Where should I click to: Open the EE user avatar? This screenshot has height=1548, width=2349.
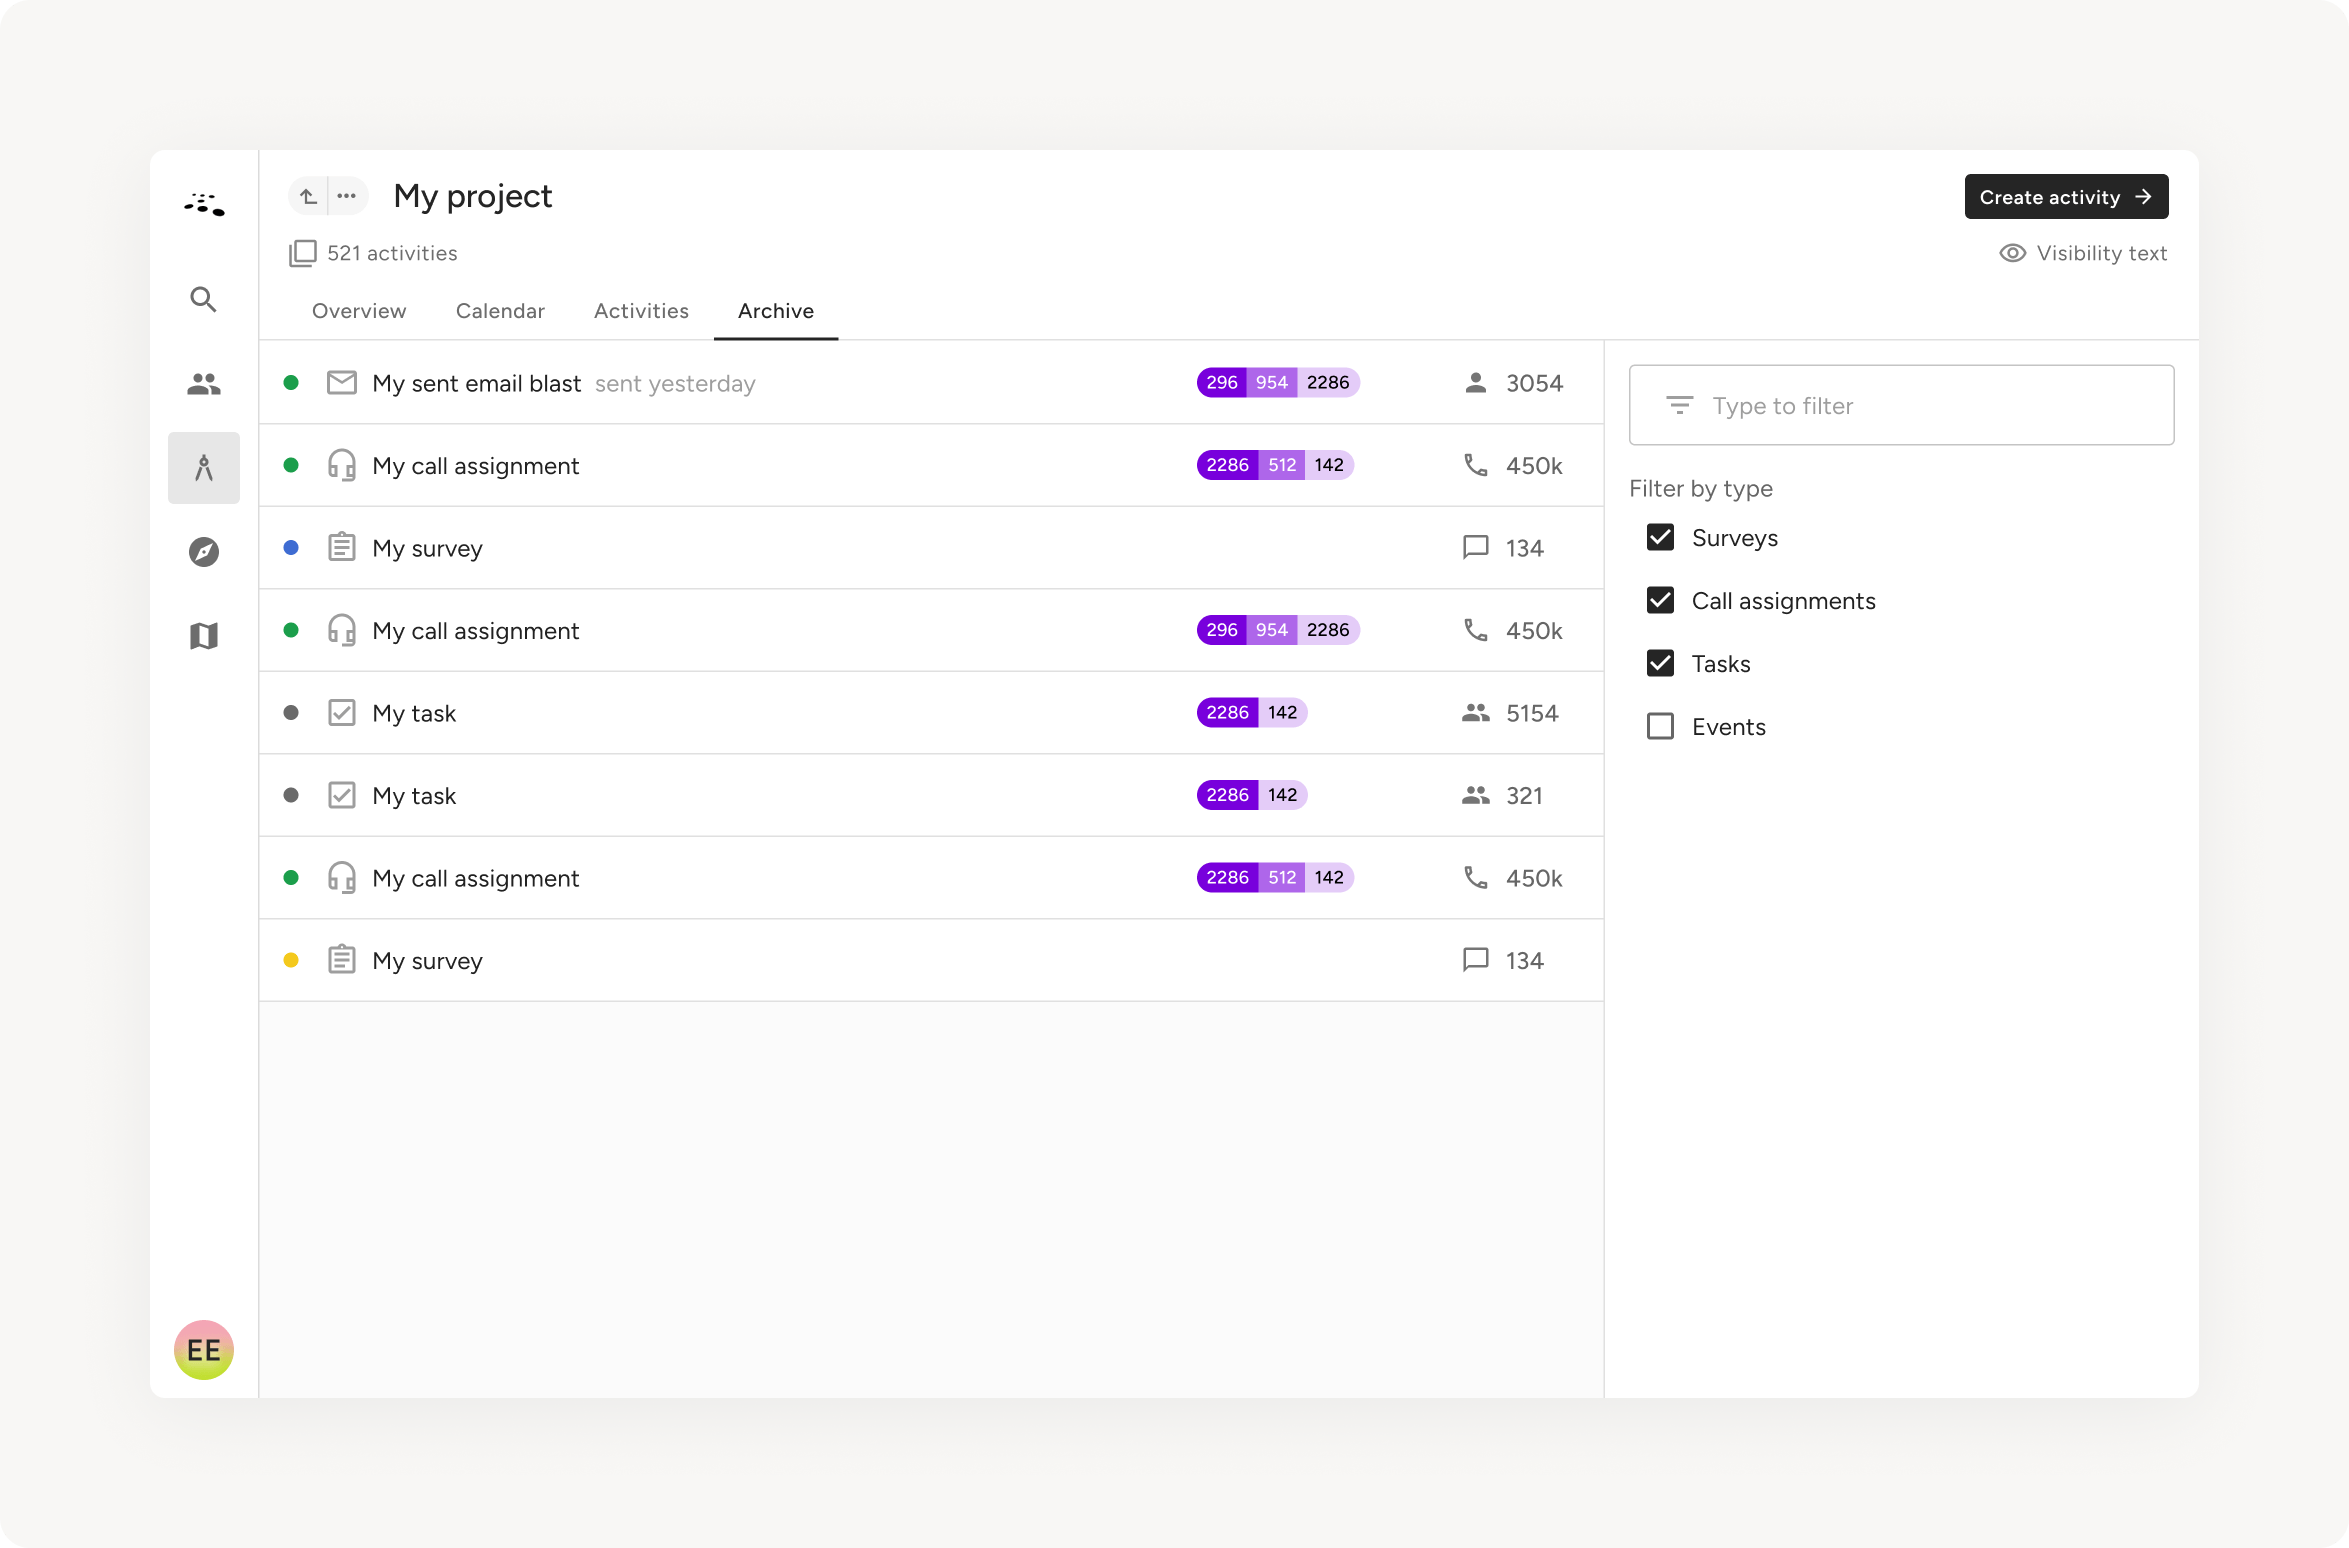click(203, 1350)
